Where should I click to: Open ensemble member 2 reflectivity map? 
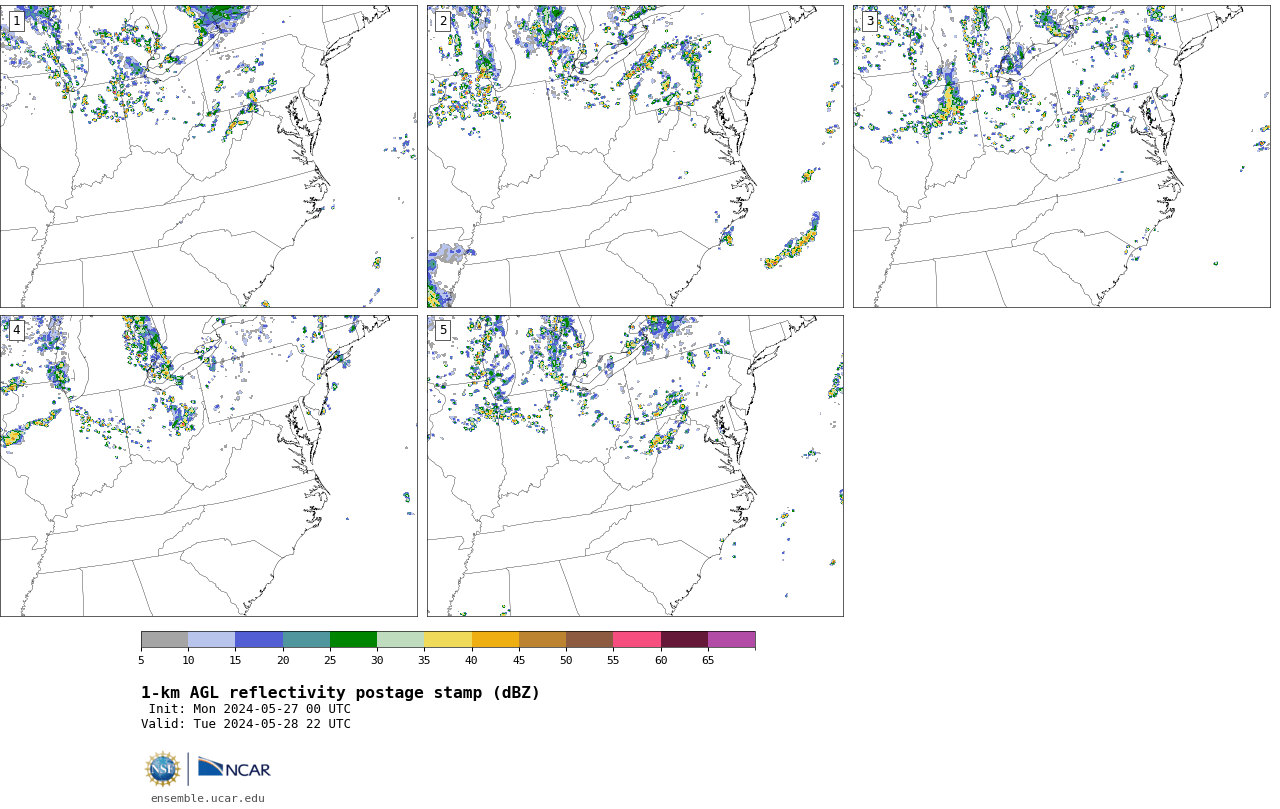click(635, 156)
